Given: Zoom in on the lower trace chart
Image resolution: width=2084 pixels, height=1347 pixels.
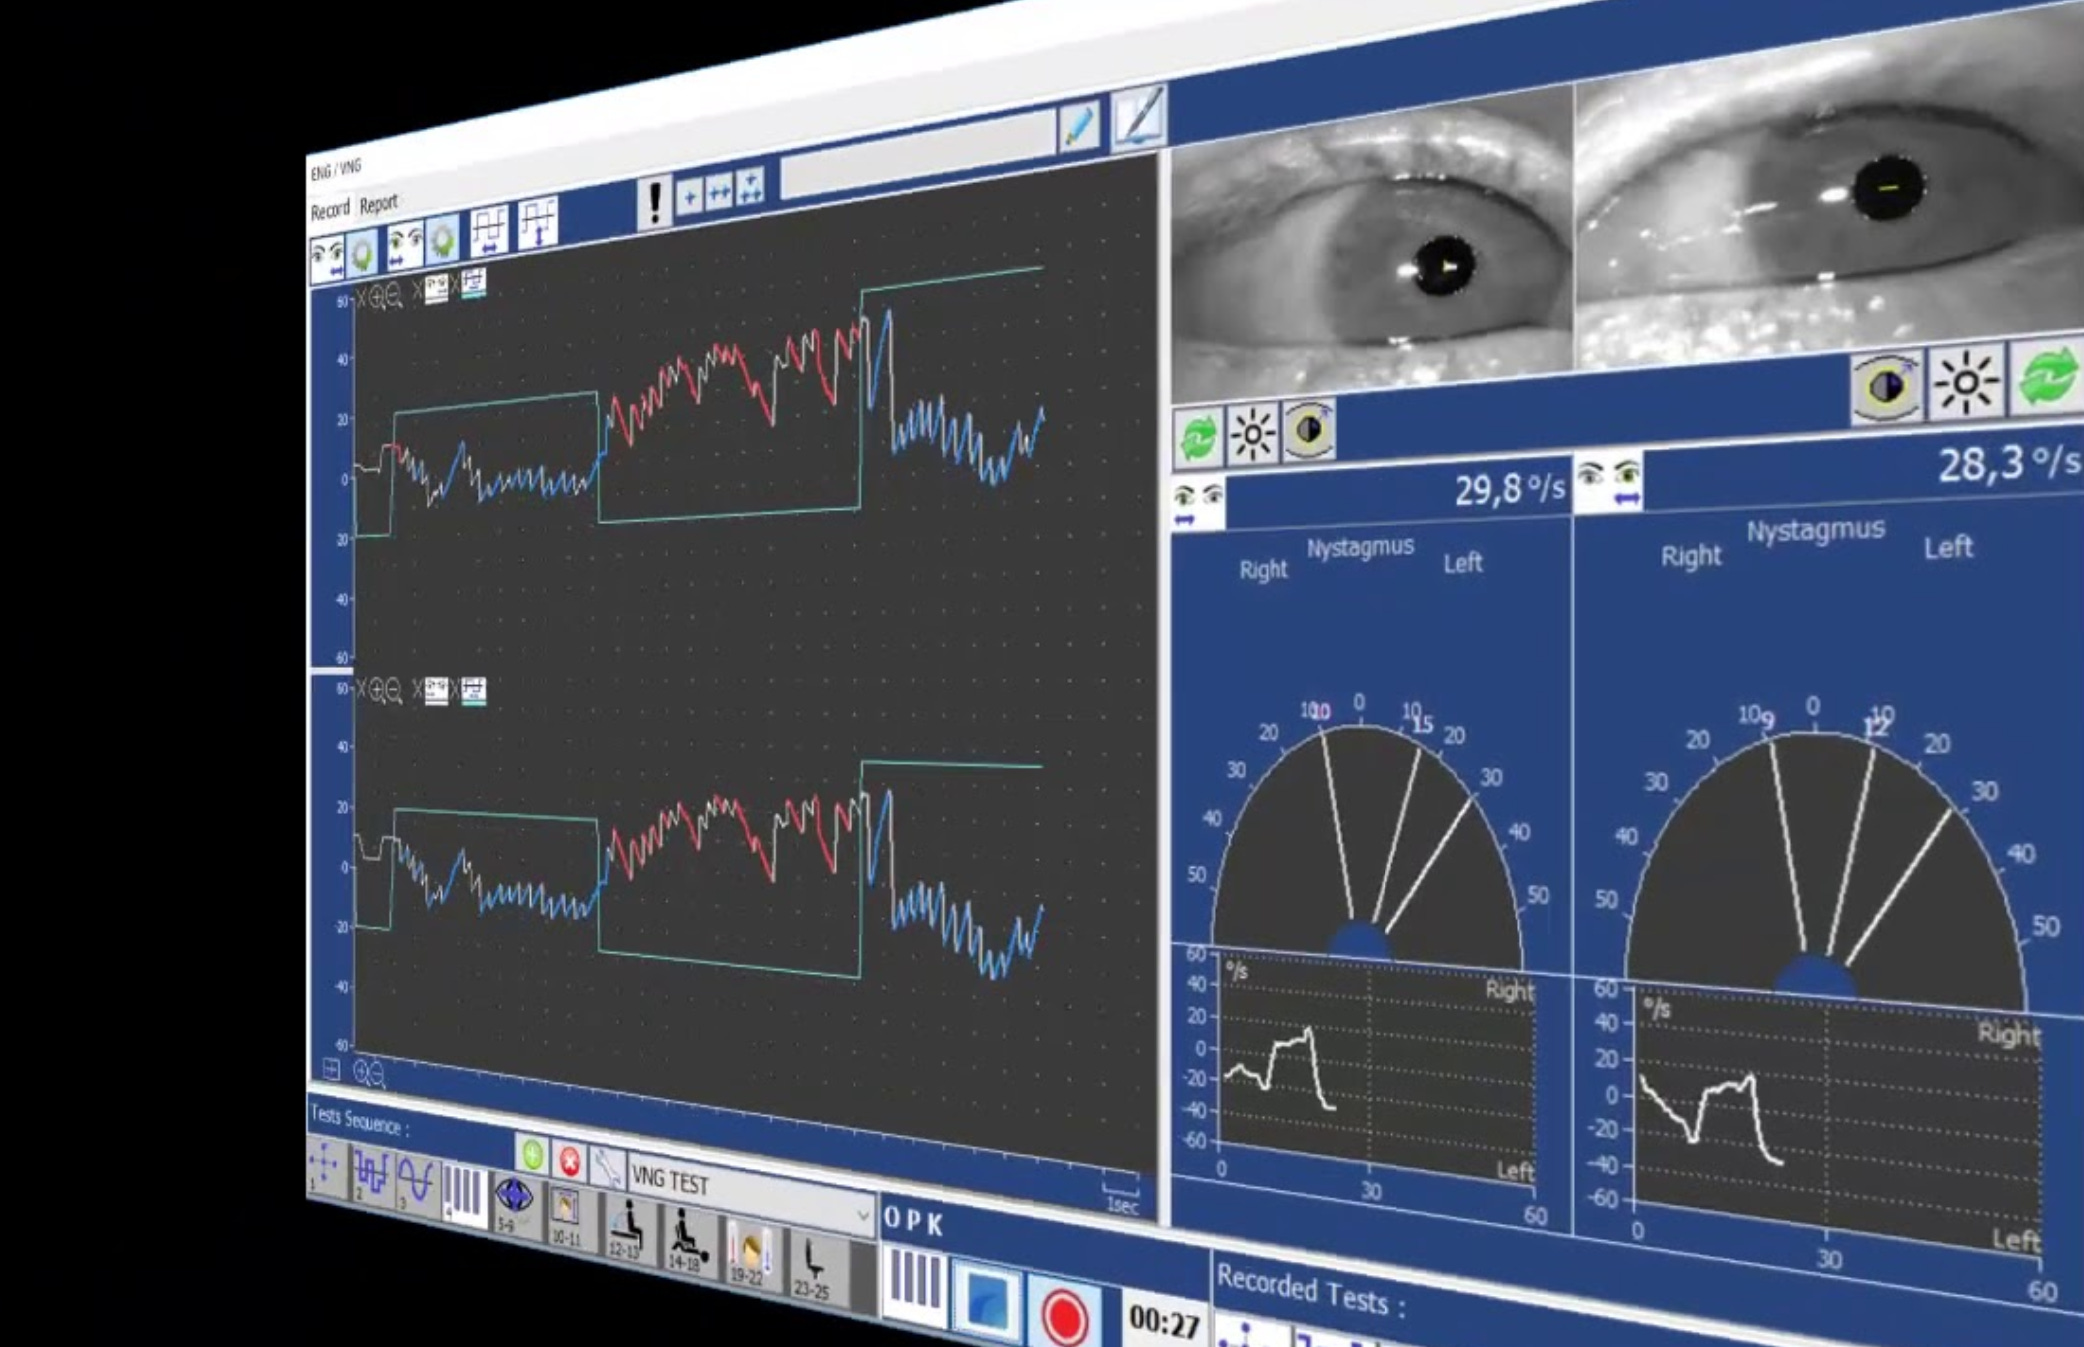Looking at the screenshot, I should point(378,690).
